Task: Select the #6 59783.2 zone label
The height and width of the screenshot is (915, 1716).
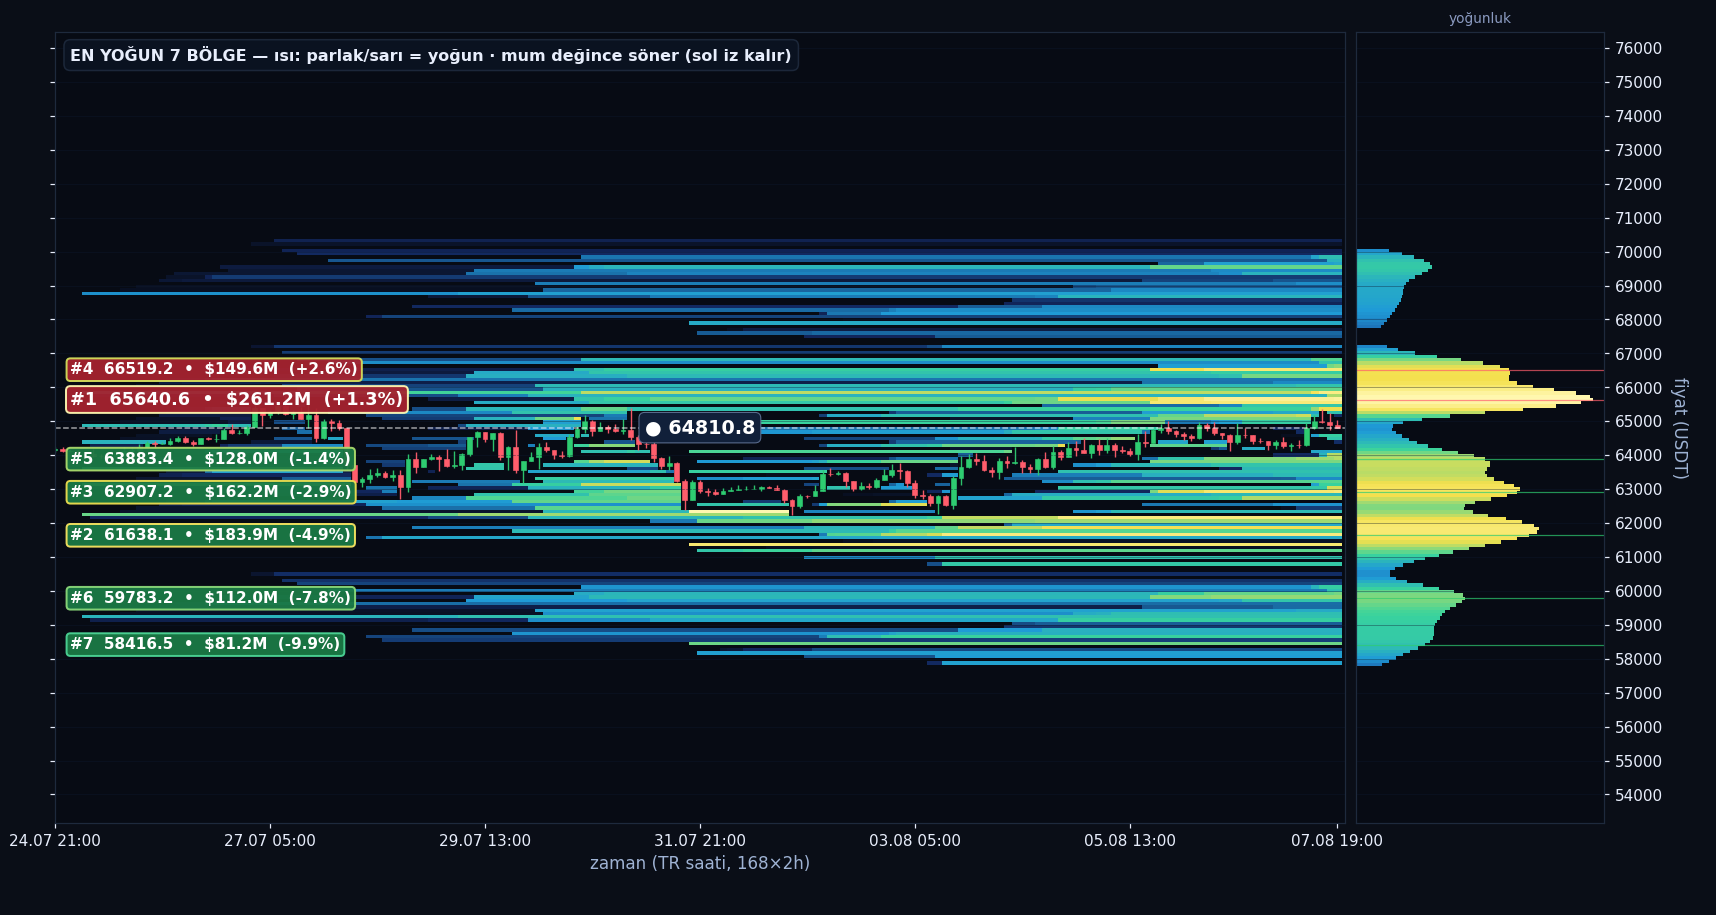Action: (x=211, y=598)
